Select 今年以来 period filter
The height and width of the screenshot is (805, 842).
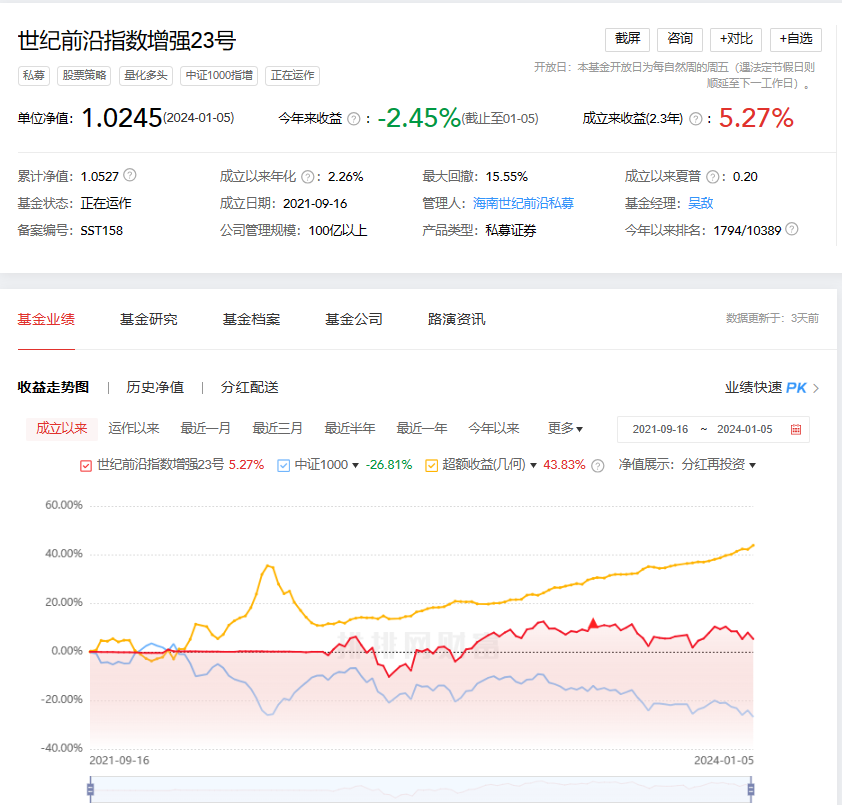pos(493,429)
